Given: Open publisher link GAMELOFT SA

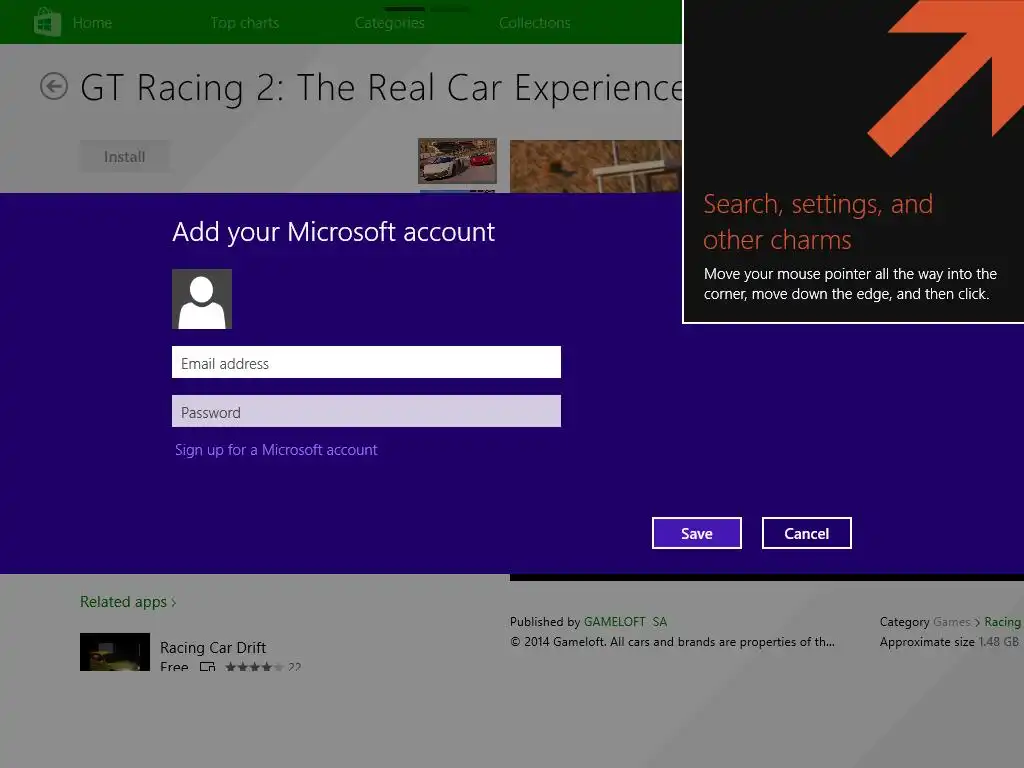Looking at the screenshot, I should point(626,622).
